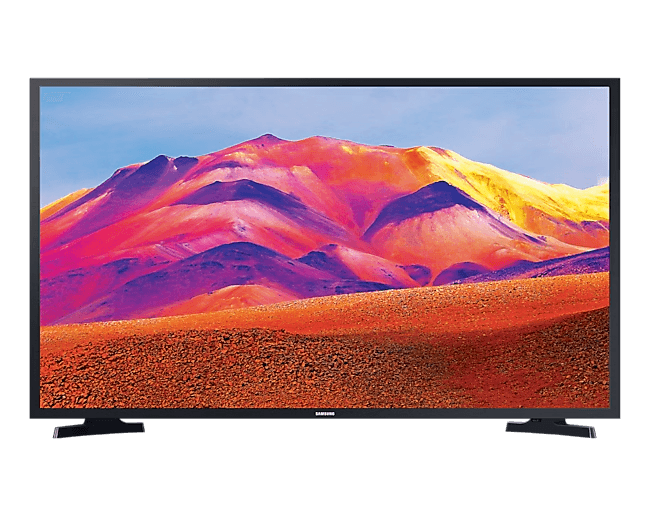Click the left TV stand foot
The image size is (650, 519).
[98, 428]
